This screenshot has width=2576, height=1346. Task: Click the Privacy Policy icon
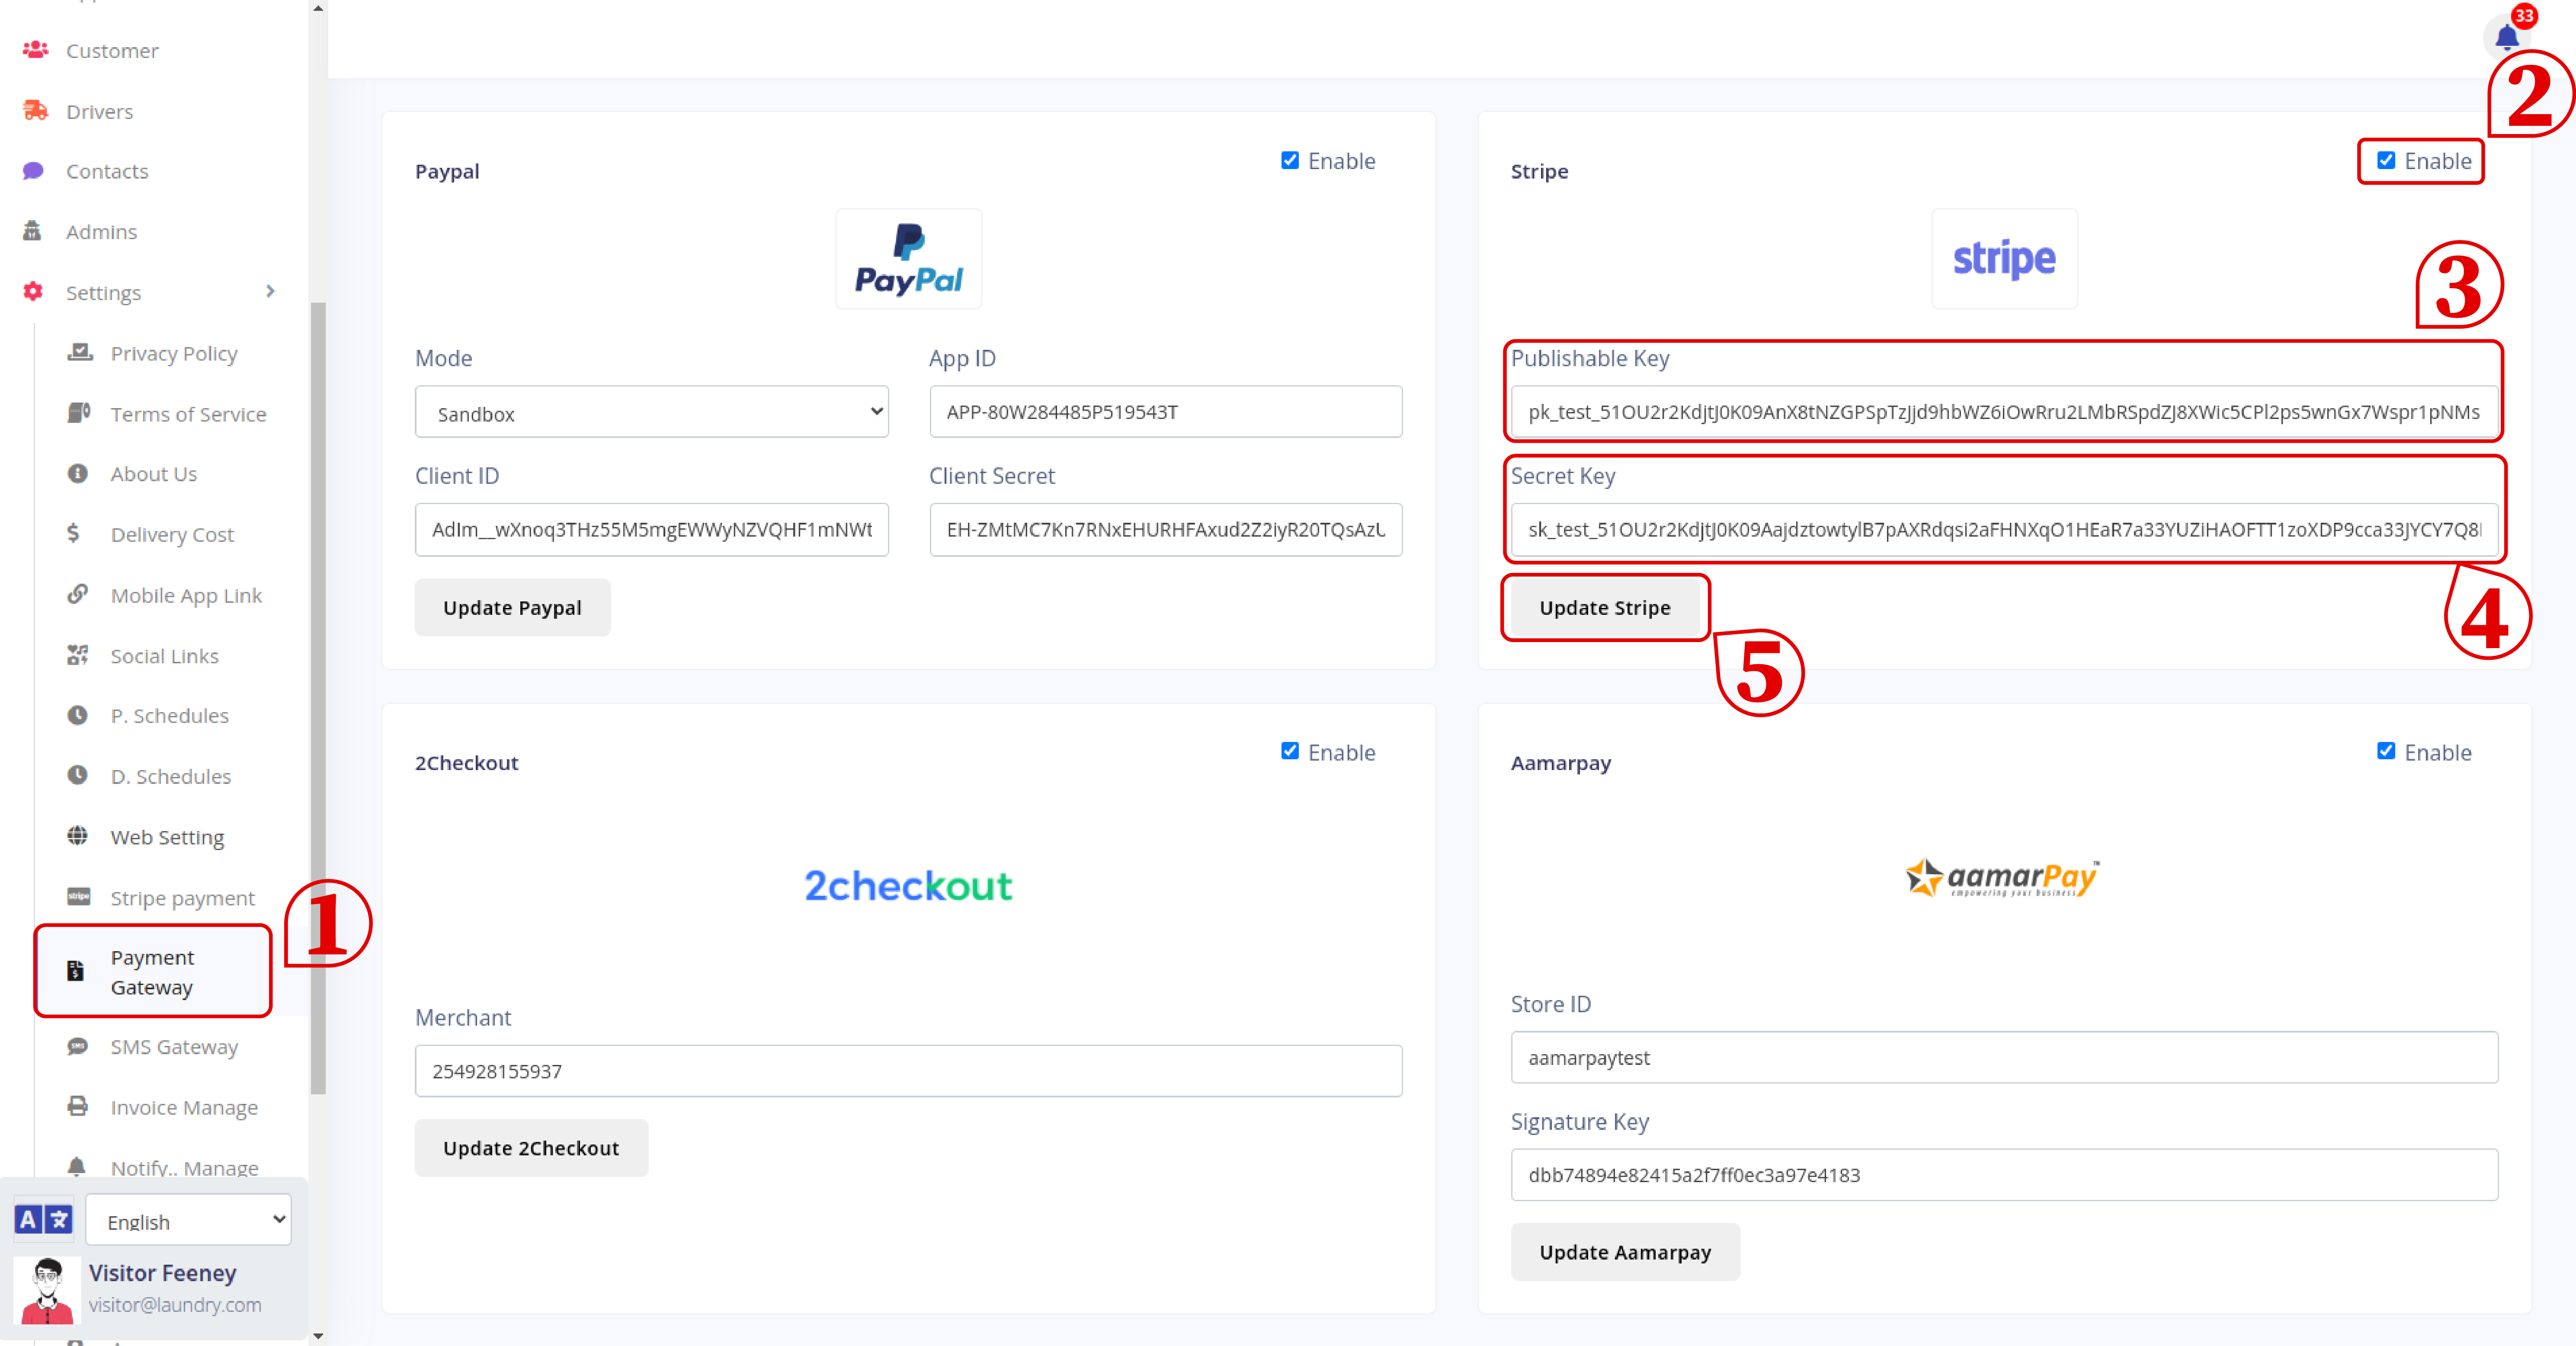[x=79, y=352]
